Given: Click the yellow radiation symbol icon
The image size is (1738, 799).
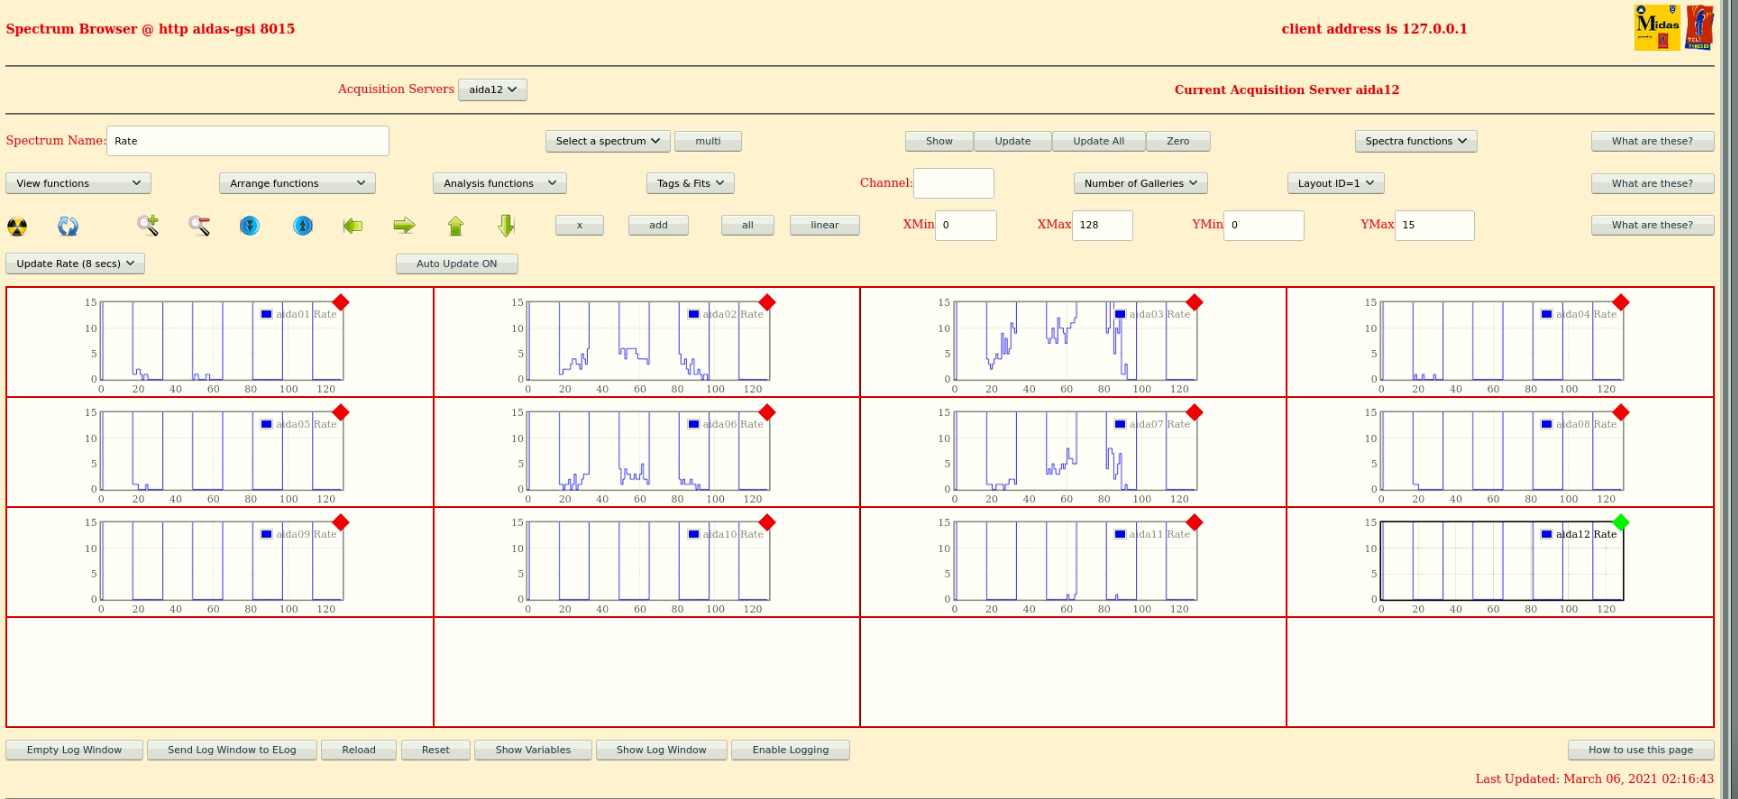Looking at the screenshot, I should [x=17, y=226].
